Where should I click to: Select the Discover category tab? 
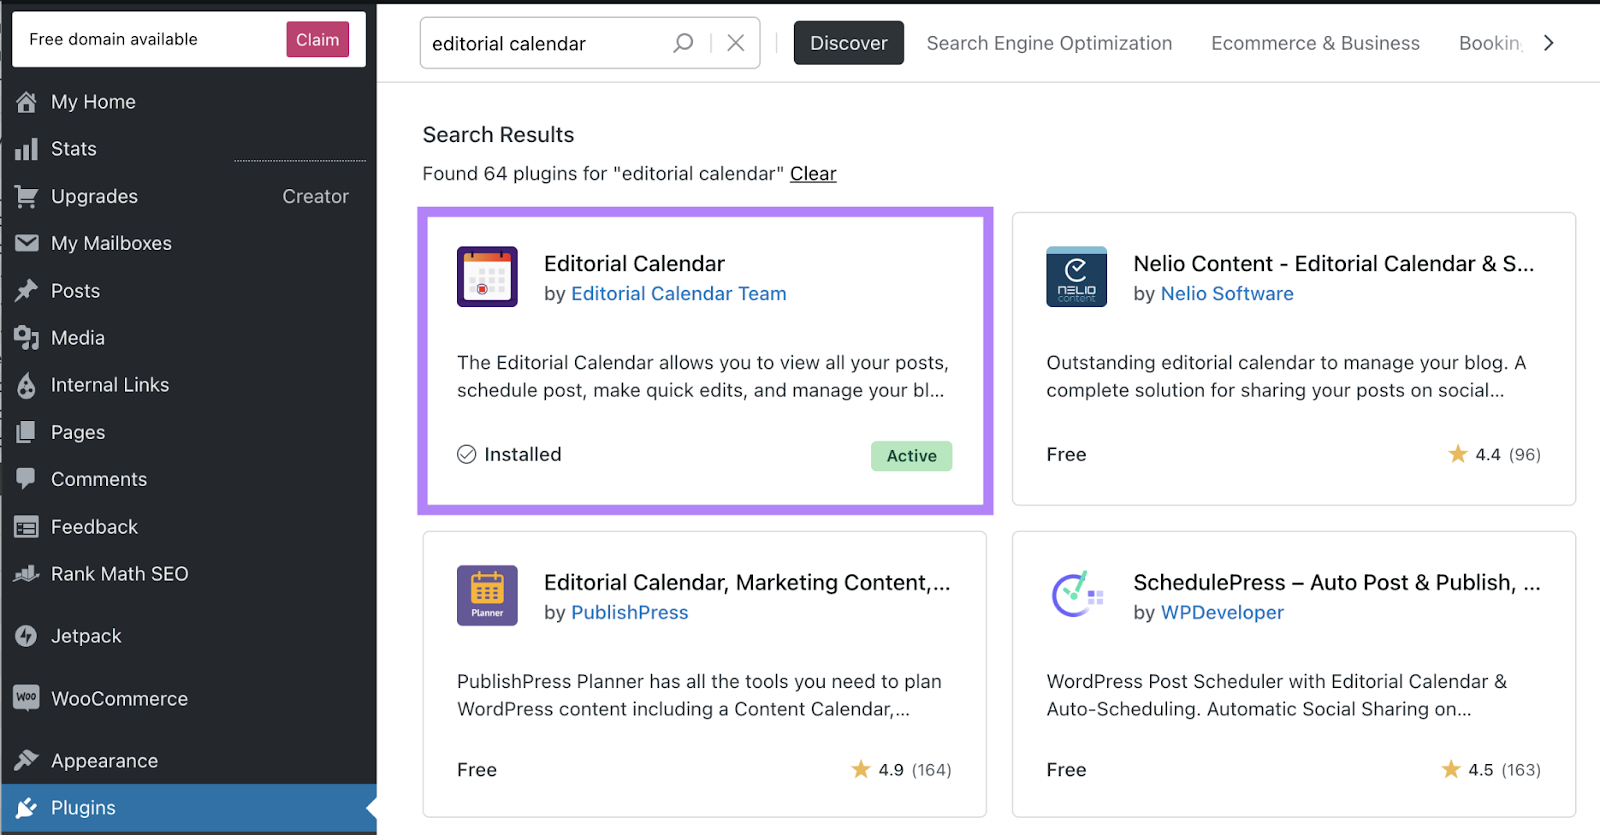tap(848, 43)
